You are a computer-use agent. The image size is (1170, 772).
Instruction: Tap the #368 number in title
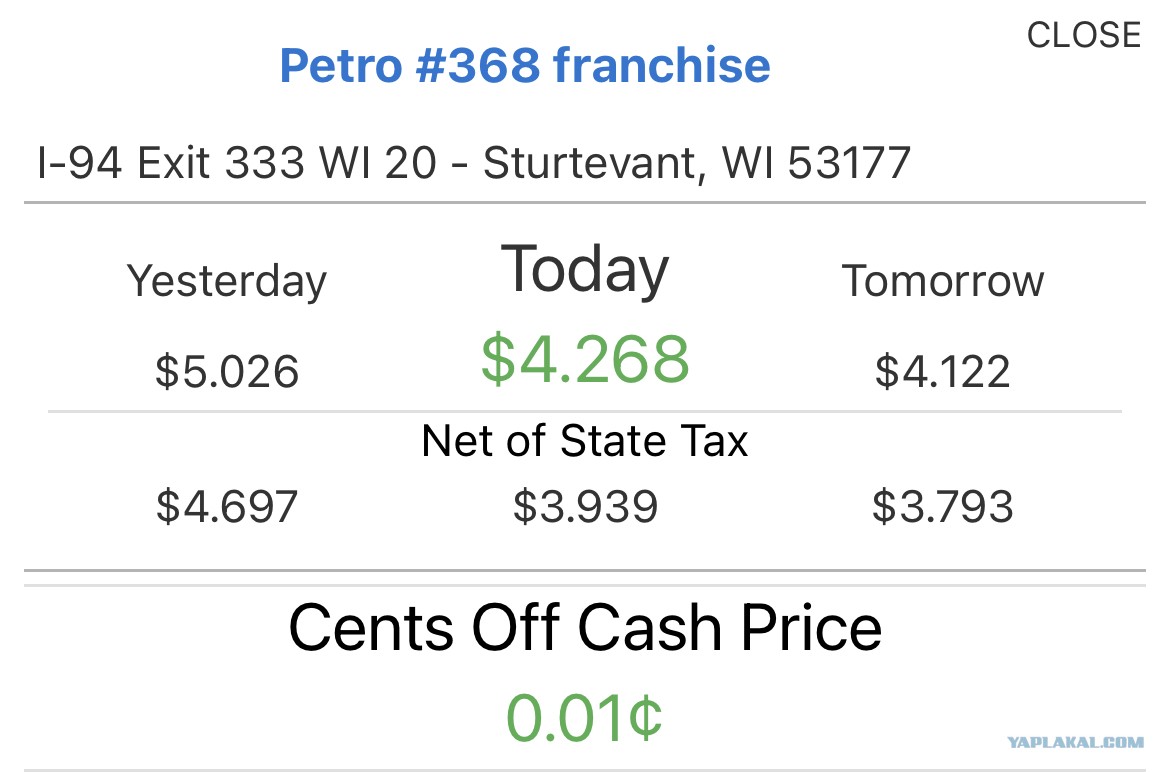click(478, 65)
